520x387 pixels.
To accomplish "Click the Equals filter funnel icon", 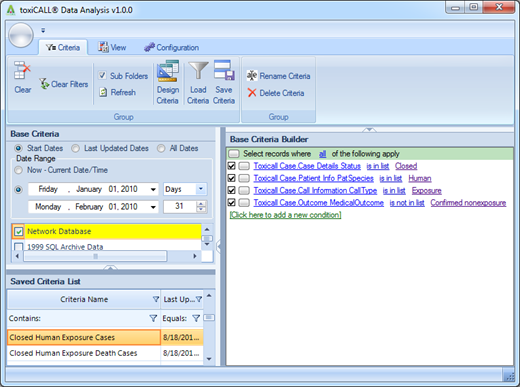I will (196, 318).
